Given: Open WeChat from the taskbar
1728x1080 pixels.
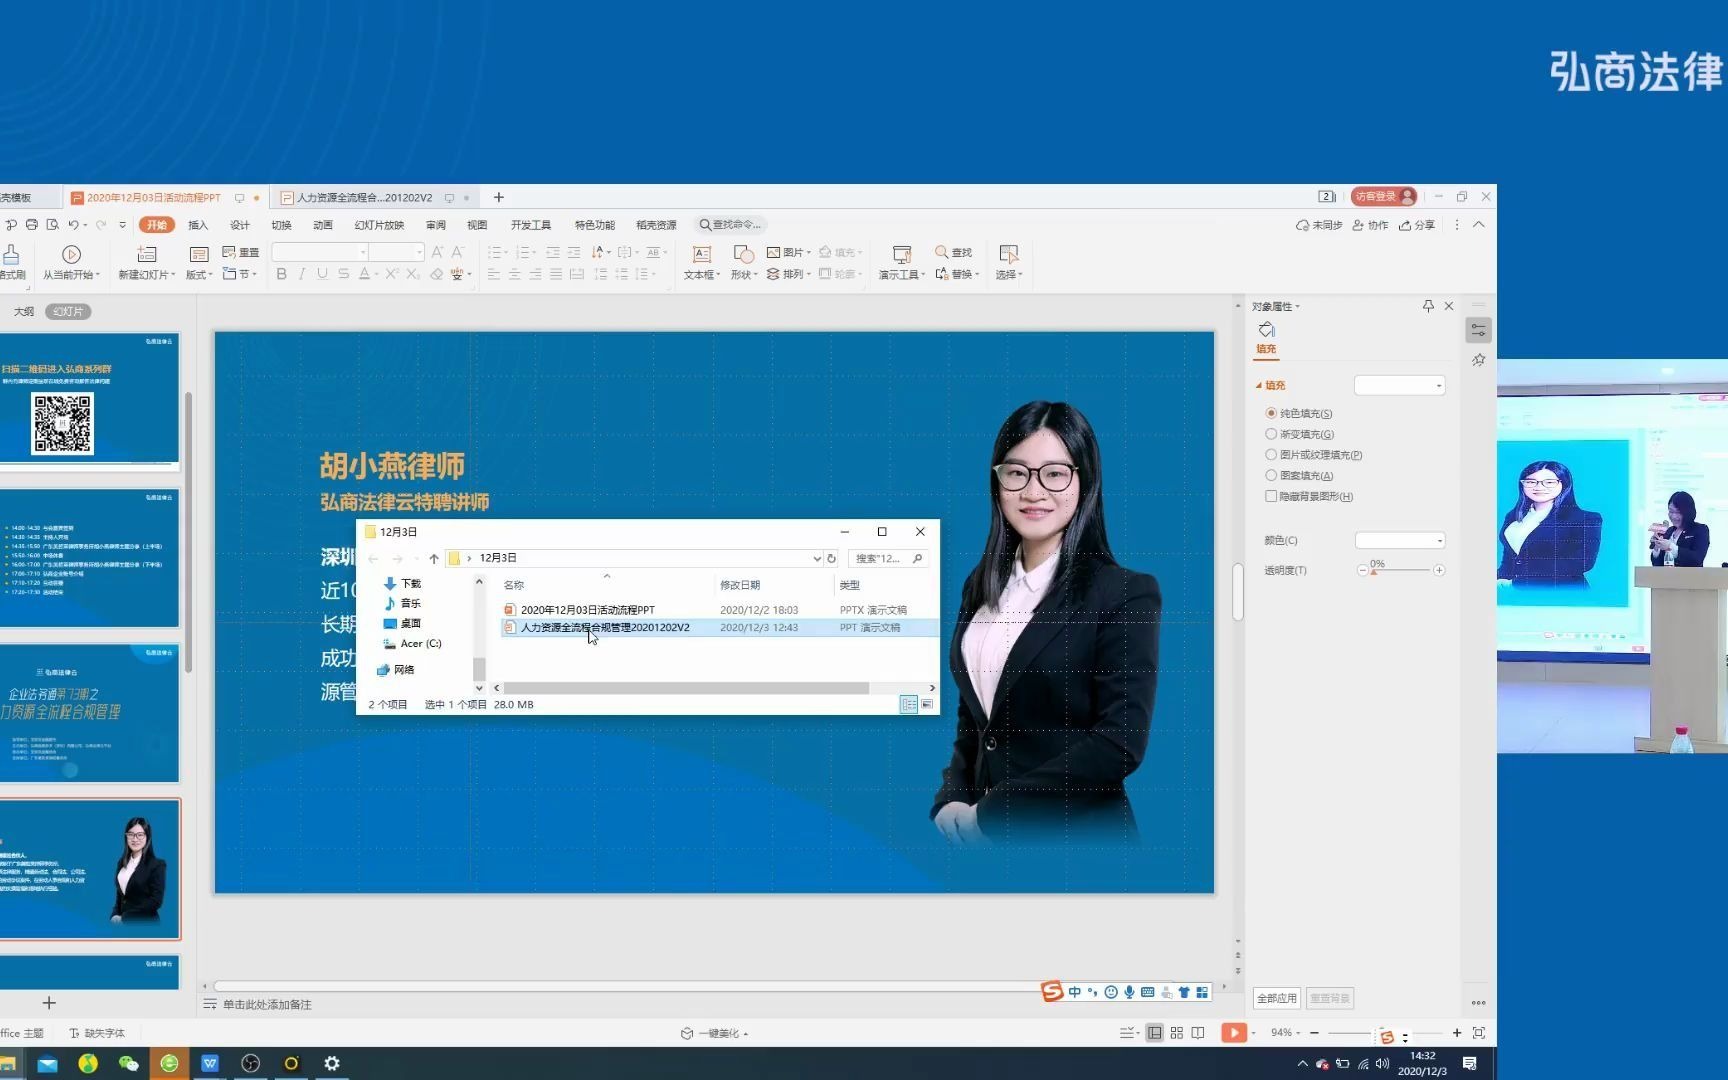Looking at the screenshot, I should click(x=128, y=1063).
